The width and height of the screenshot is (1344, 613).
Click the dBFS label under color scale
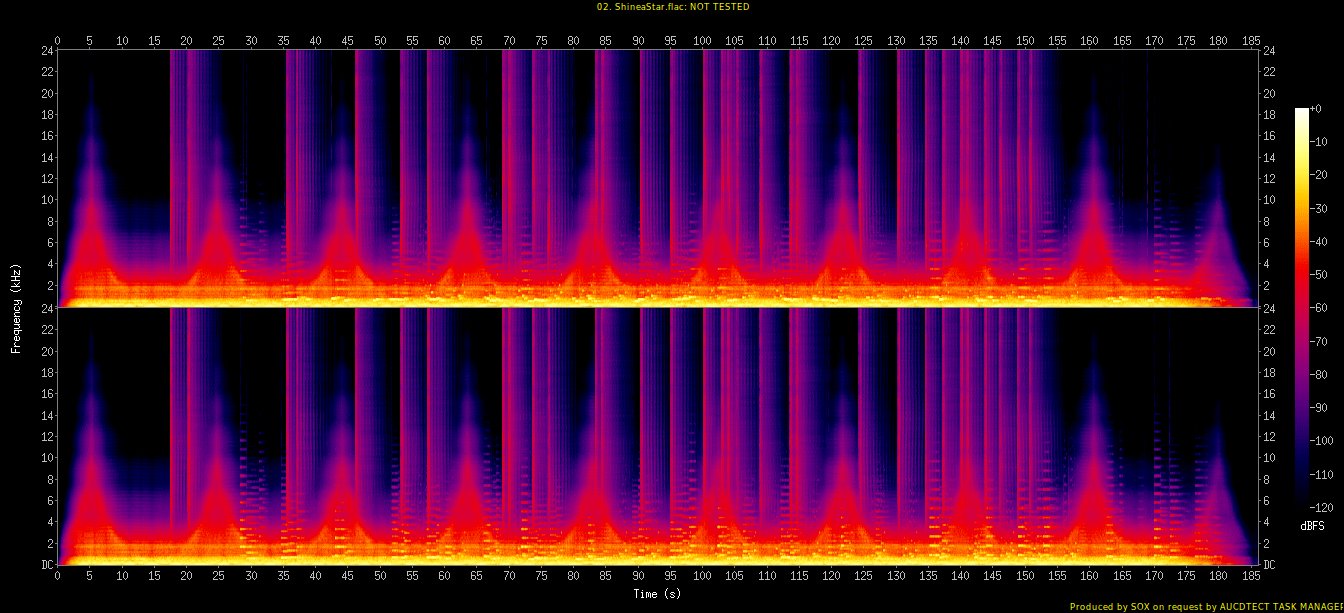click(x=1312, y=525)
